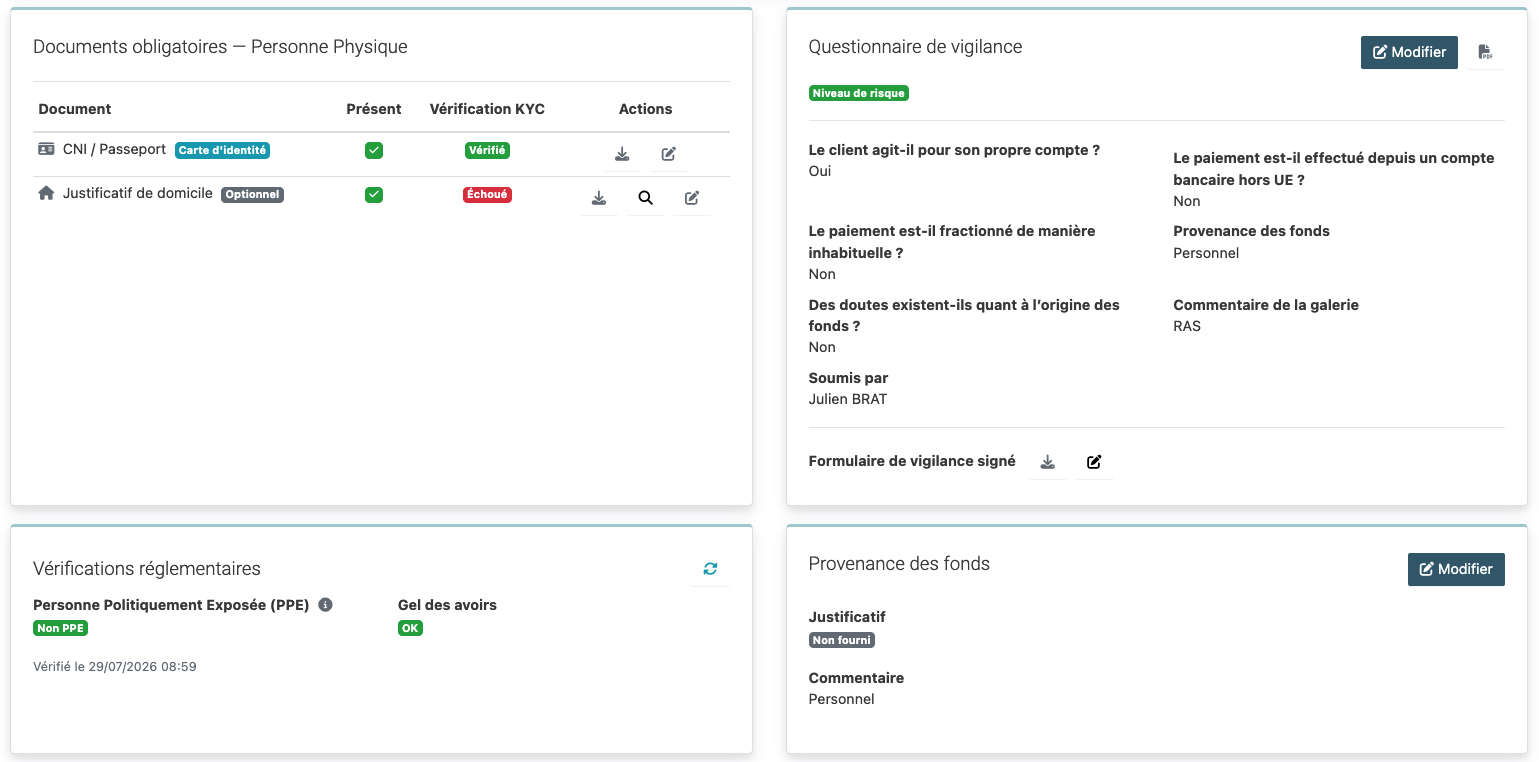This screenshot has height=762, width=1539.
Task: Show info about Personne Politiquement Exposée
Action: click(x=325, y=605)
